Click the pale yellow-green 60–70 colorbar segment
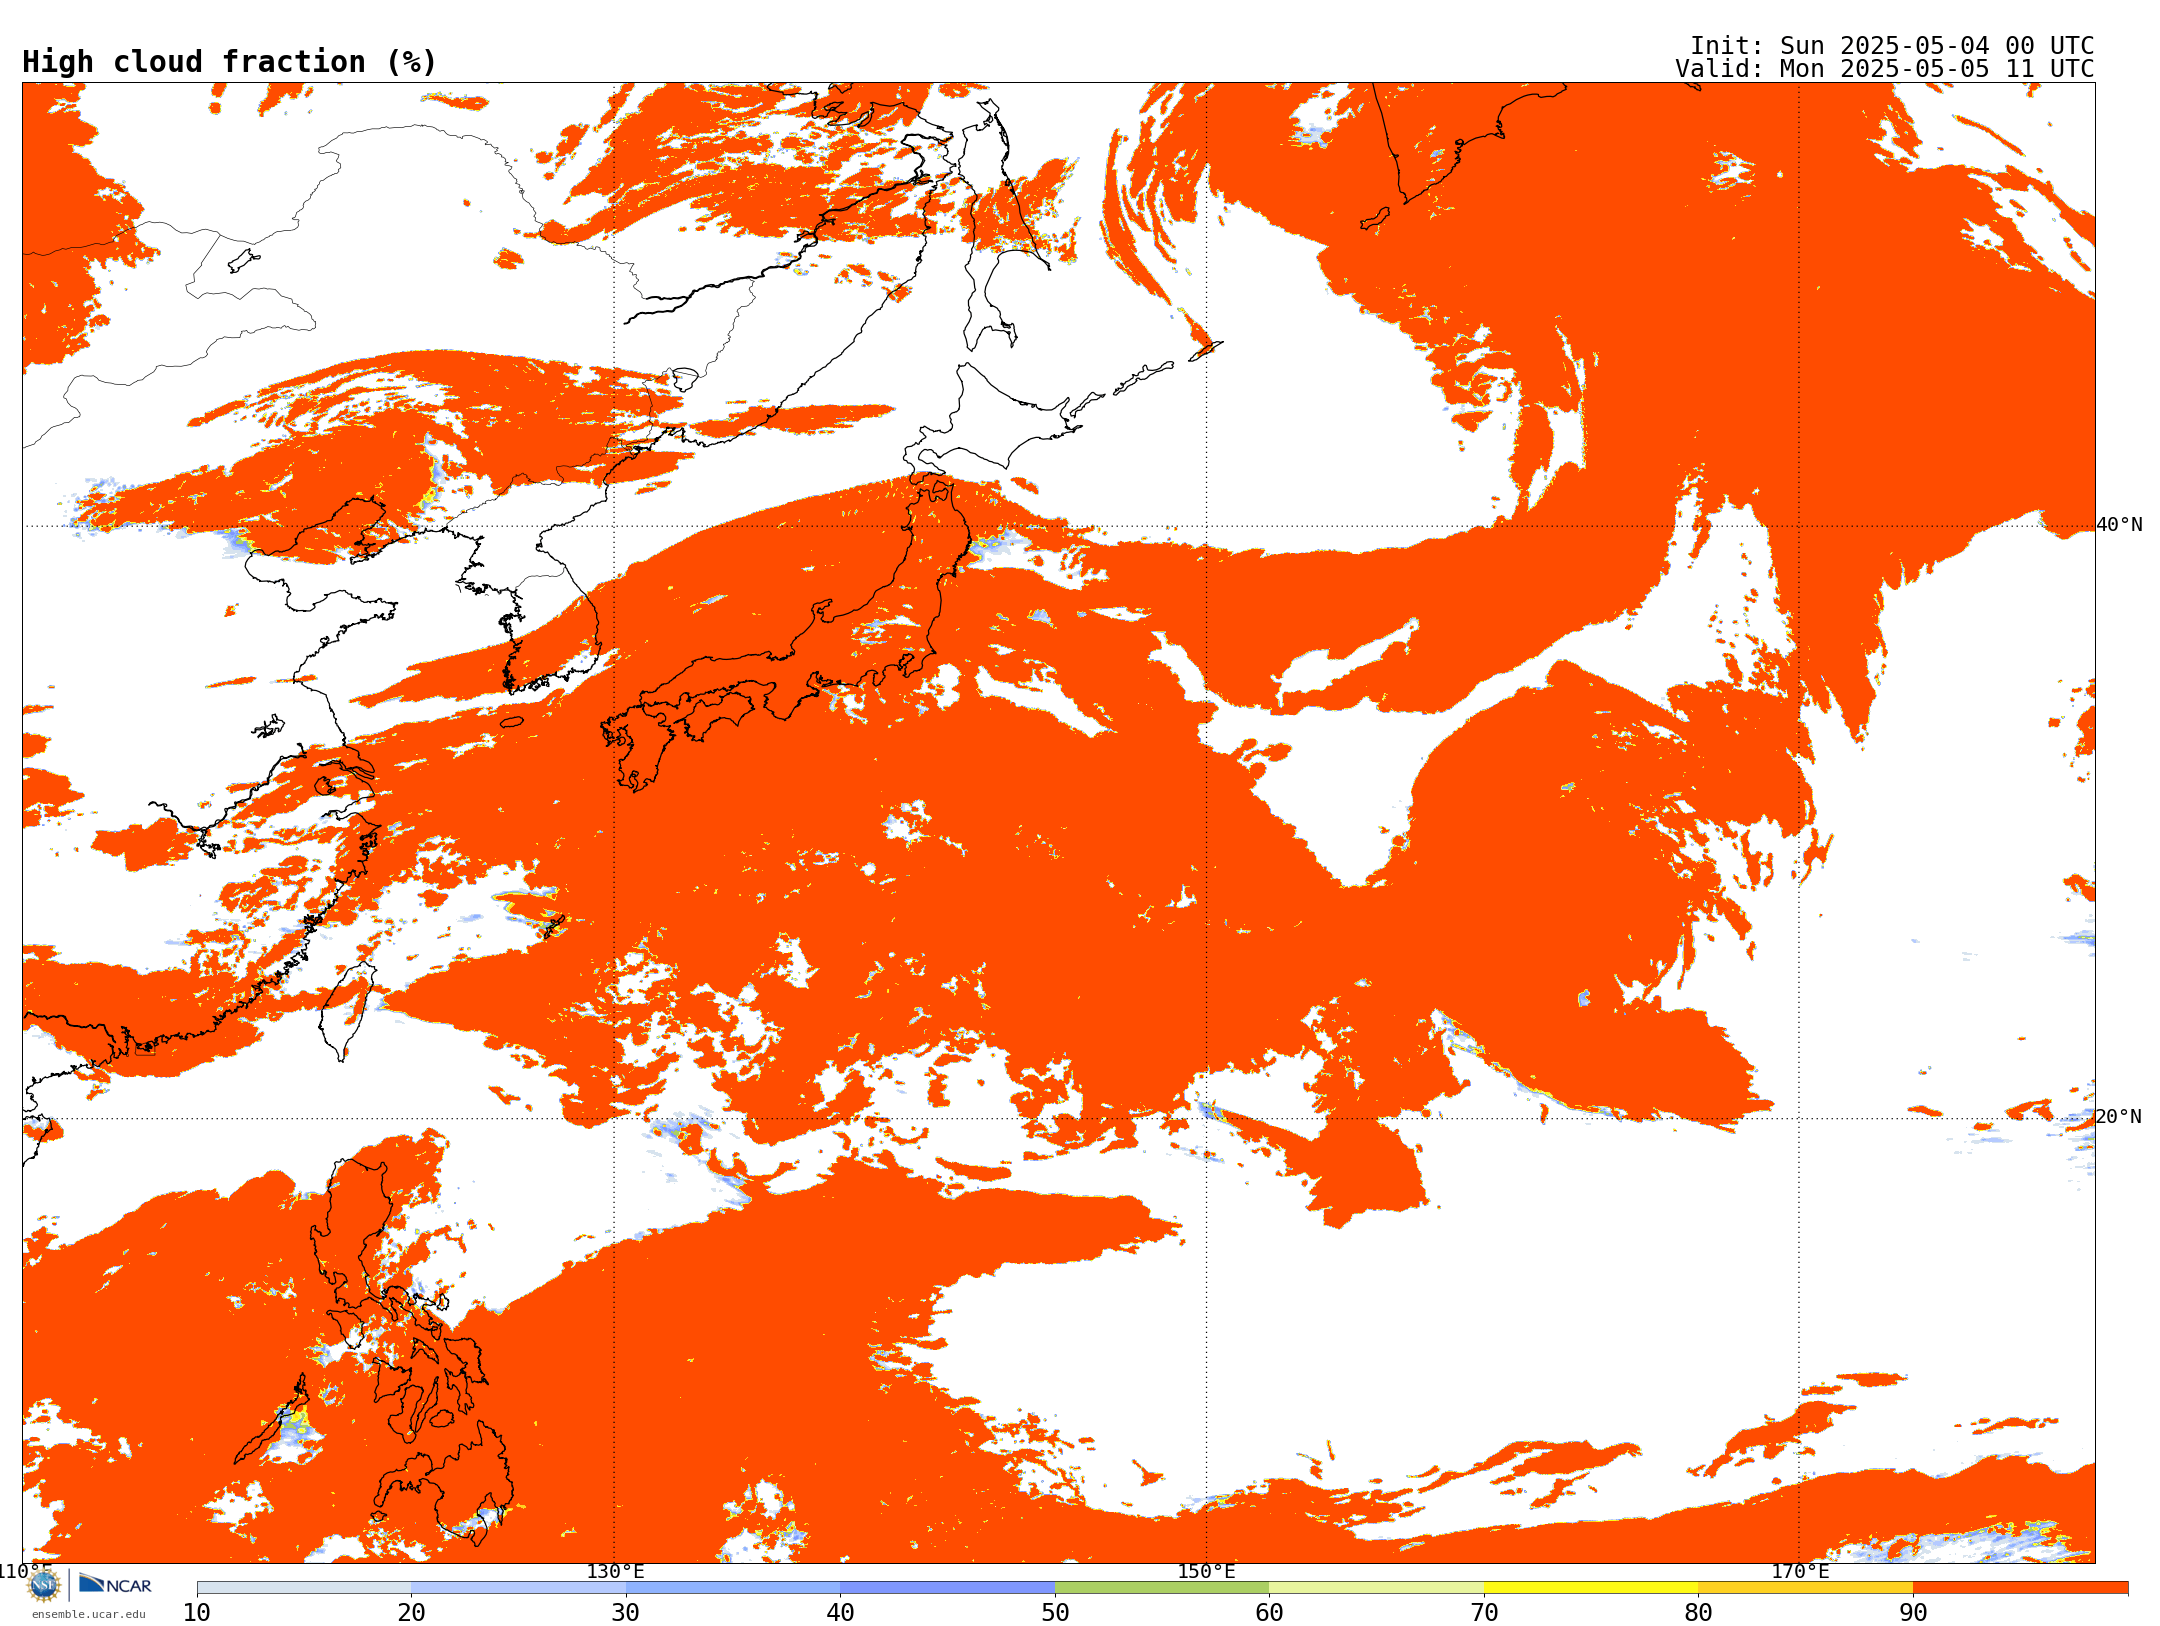Image resolution: width=2160 pixels, height=1626 pixels. pos(1376,1588)
